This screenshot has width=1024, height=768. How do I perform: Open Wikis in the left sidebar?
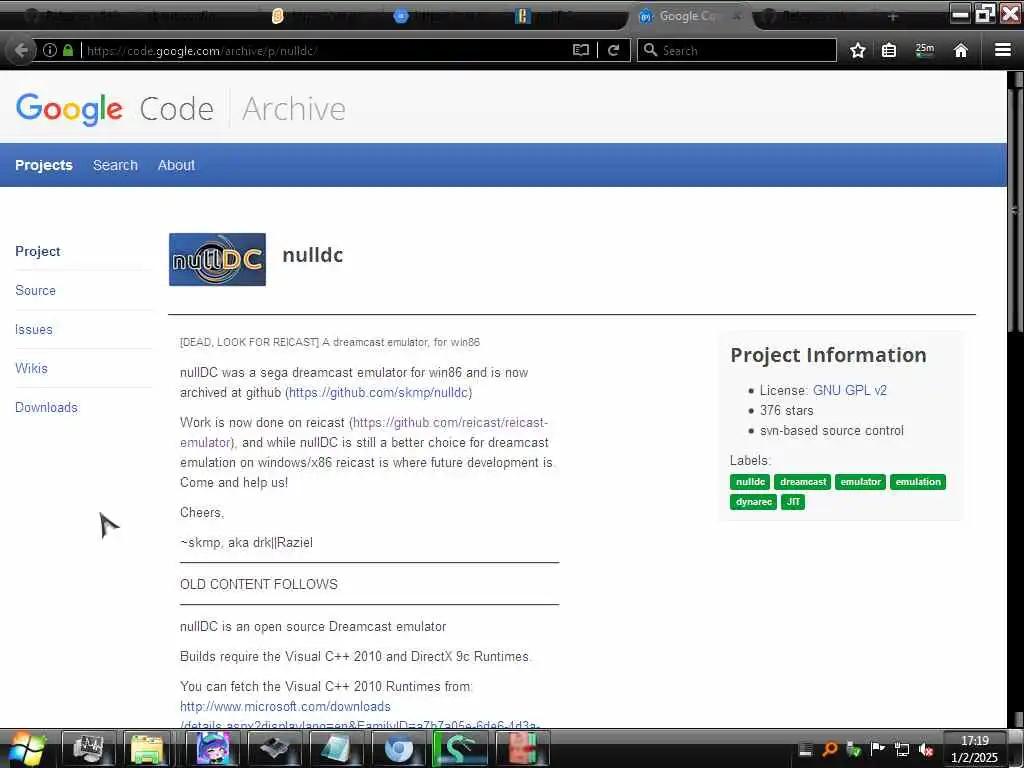click(x=31, y=368)
